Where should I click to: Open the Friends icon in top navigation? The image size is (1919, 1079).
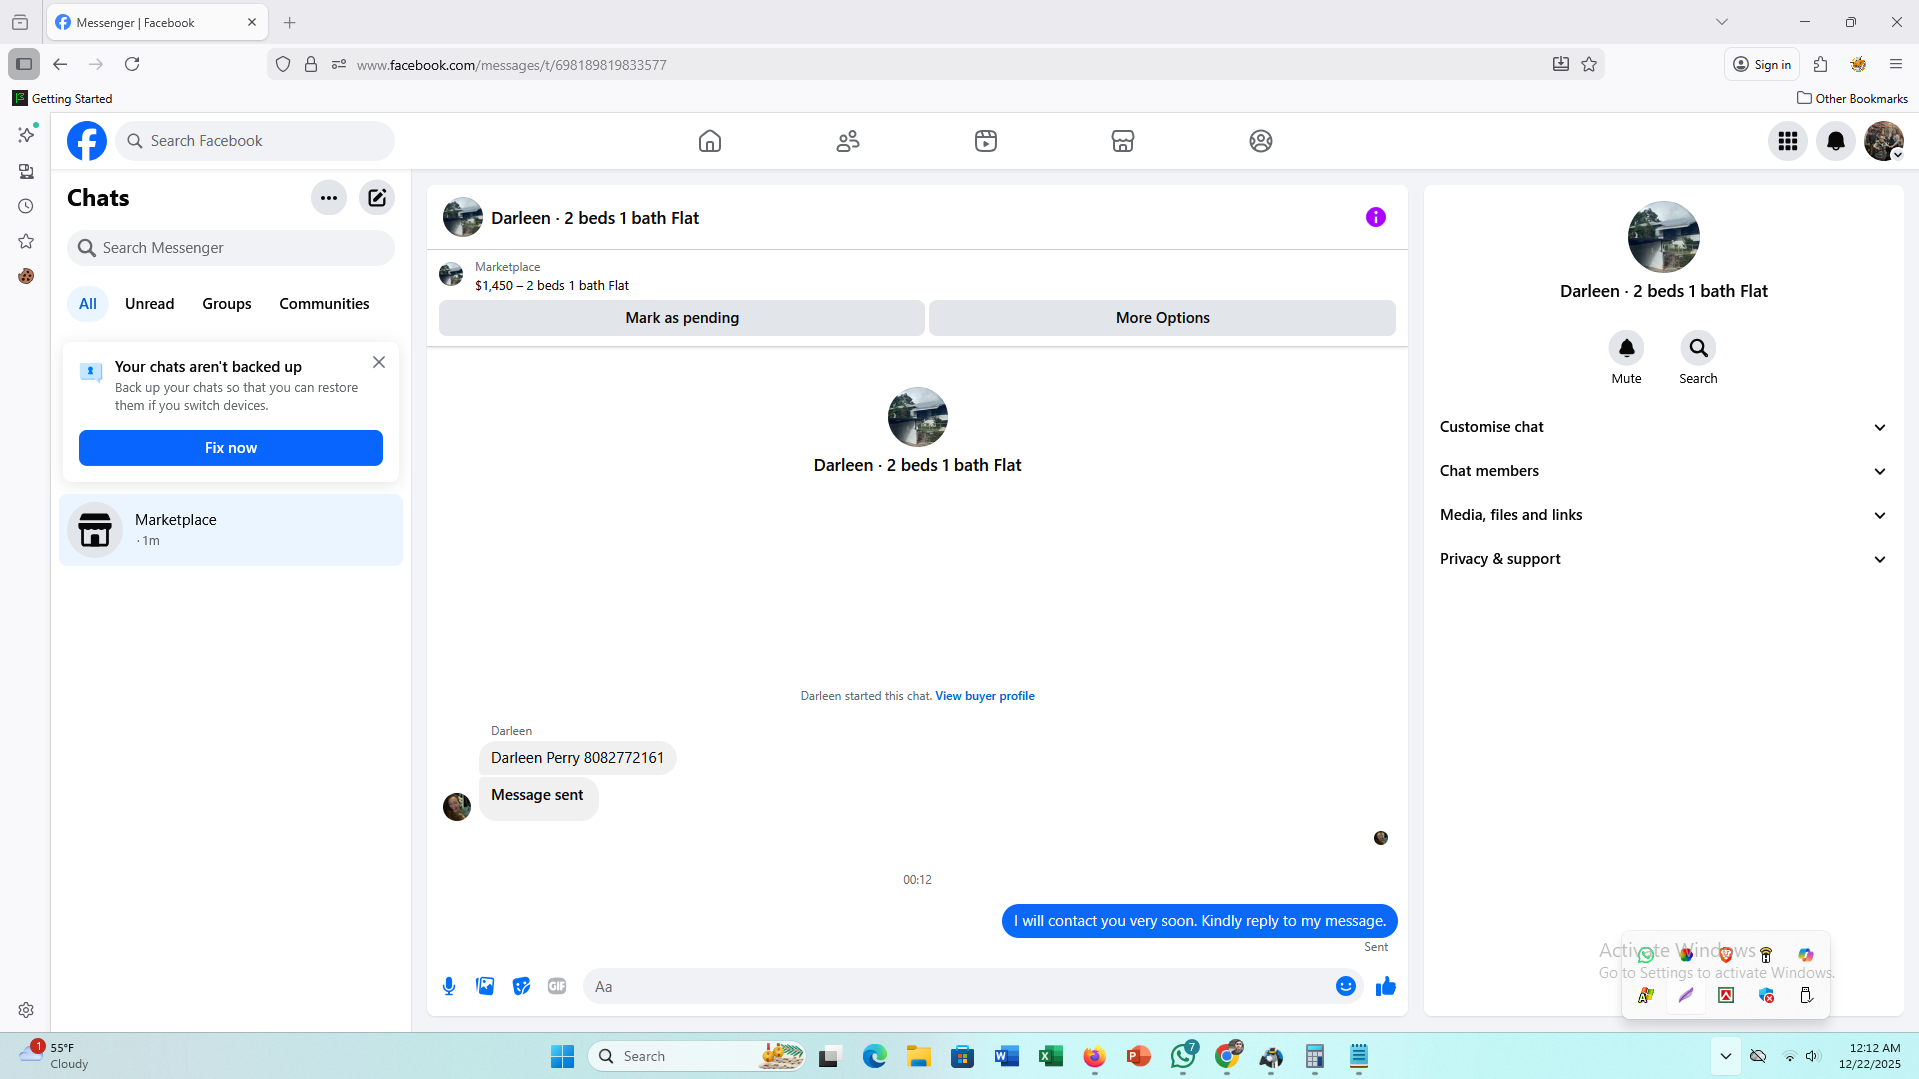pyautogui.click(x=848, y=141)
